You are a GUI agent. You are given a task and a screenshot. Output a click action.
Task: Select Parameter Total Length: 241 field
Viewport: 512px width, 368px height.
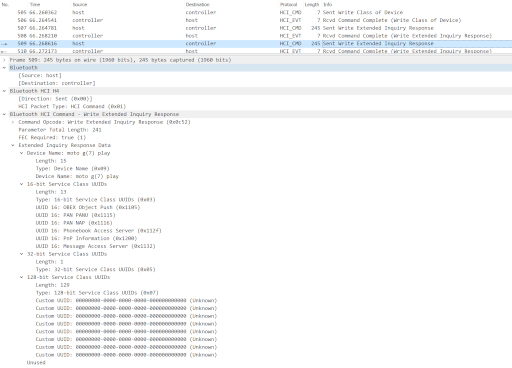click(x=60, y=130)
